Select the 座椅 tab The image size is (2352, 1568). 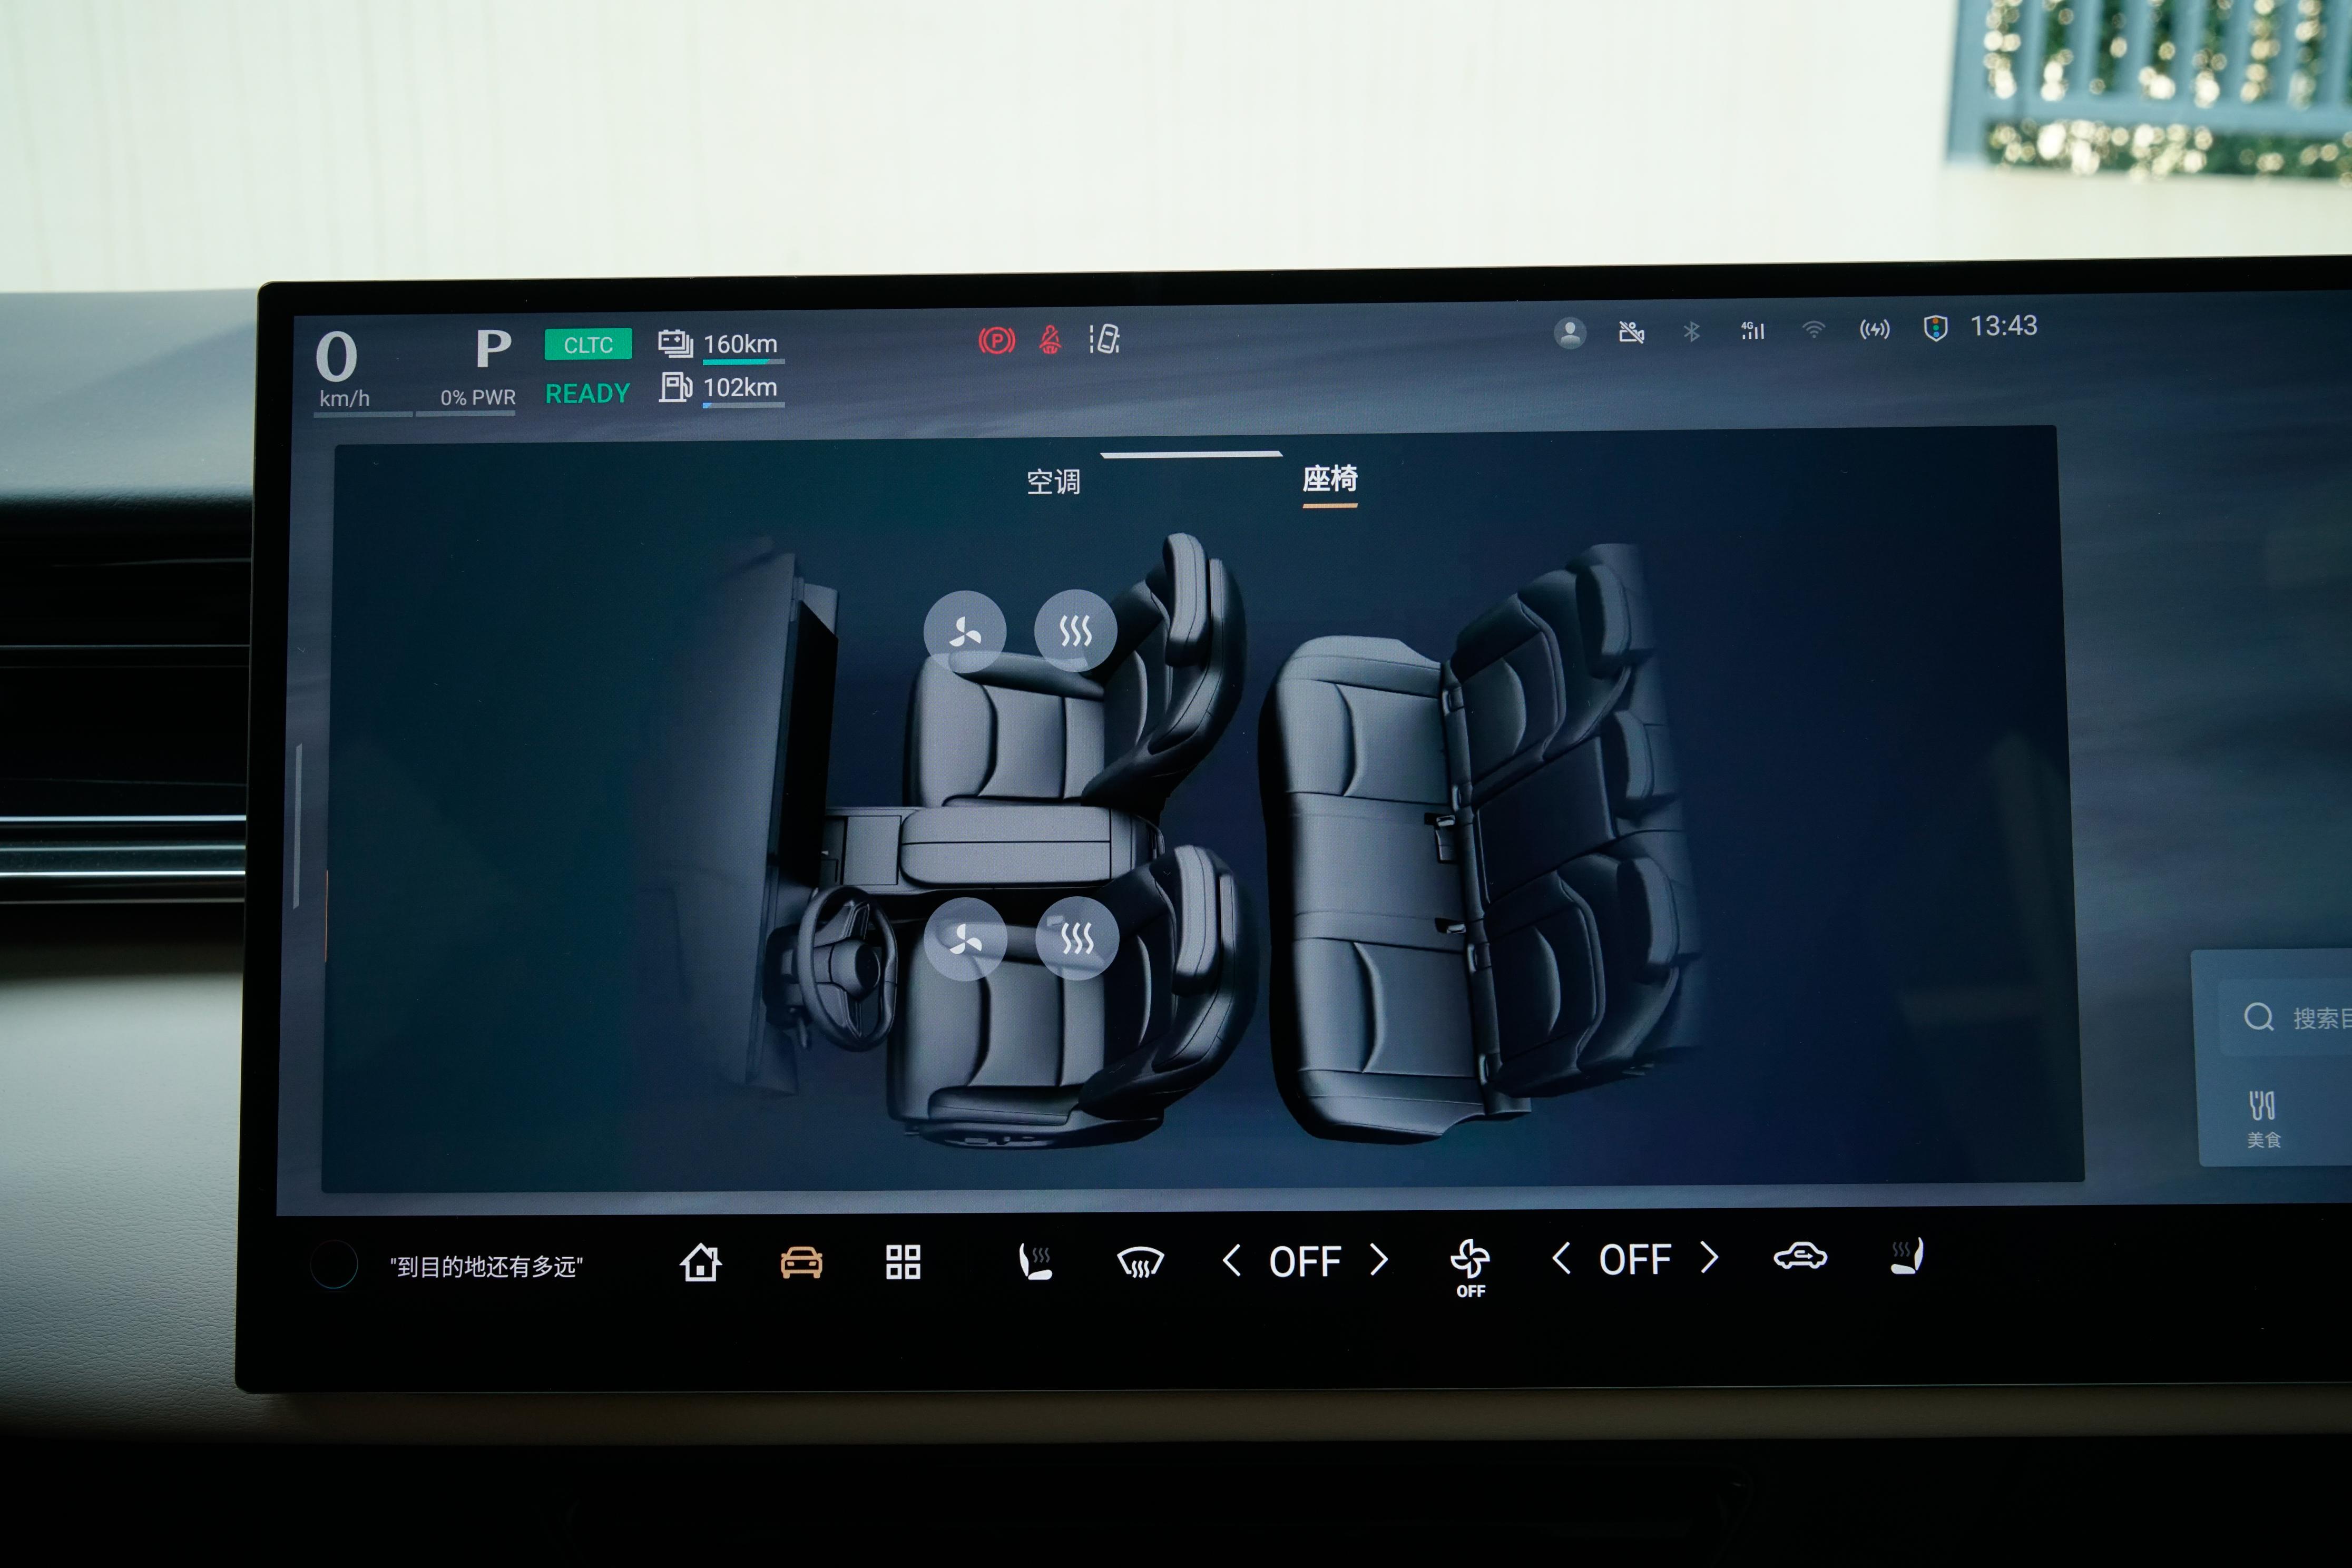coord(1329,479)
